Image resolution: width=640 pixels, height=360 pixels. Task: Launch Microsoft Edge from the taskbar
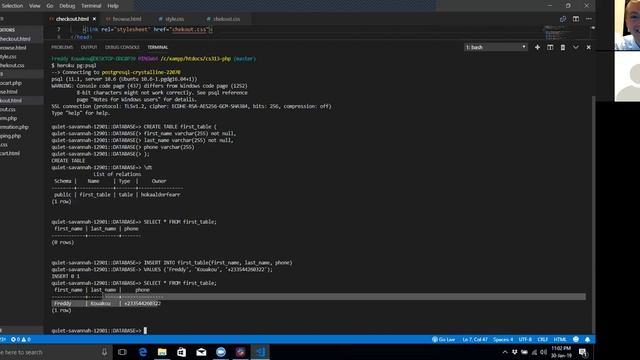click(x=142, y=352)
